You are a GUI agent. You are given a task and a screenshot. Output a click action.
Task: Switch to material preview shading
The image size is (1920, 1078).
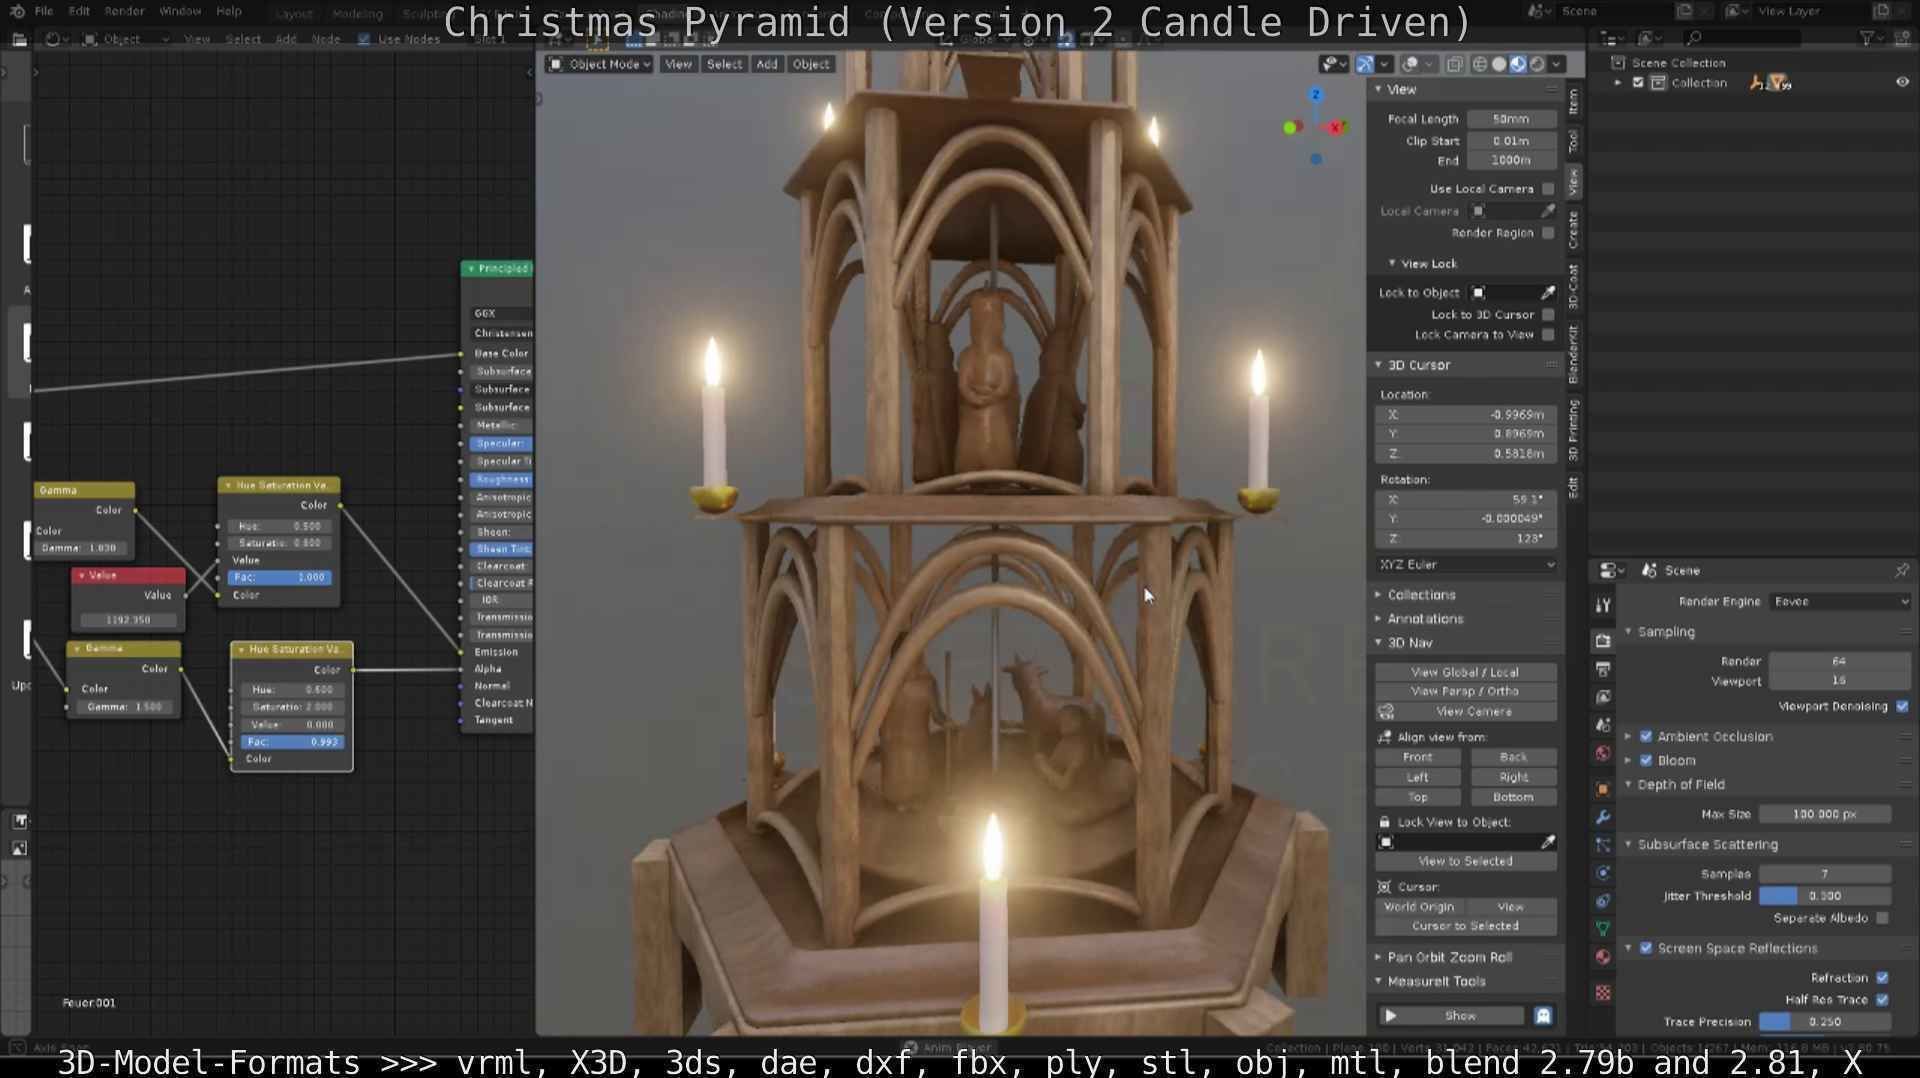[1518, 64]
